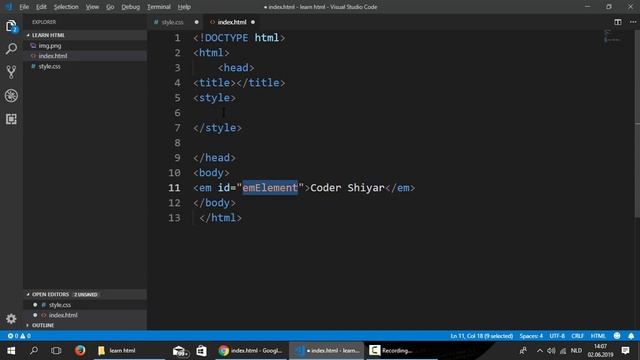Screen dimensions: 640x360
Task: Open the learn html folder taskbar window
Action: [130, 351]
